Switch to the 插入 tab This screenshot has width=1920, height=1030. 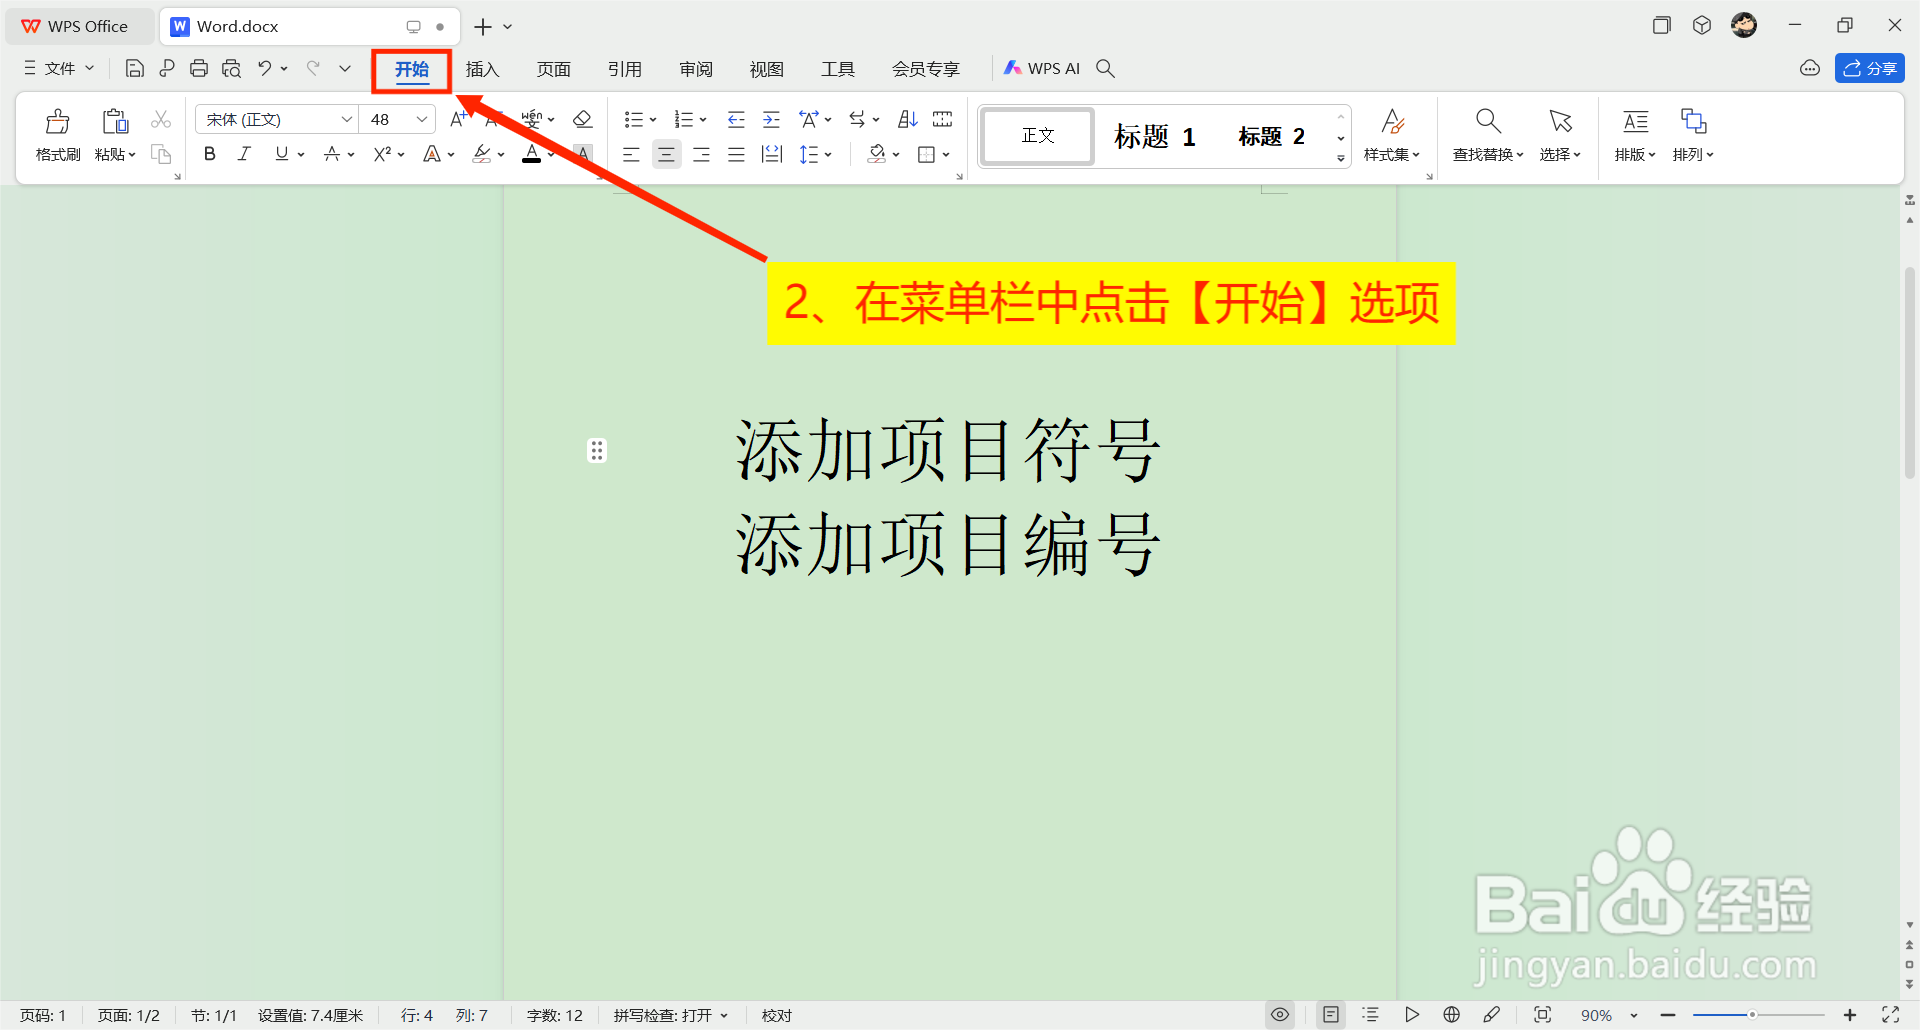[482, 69]
